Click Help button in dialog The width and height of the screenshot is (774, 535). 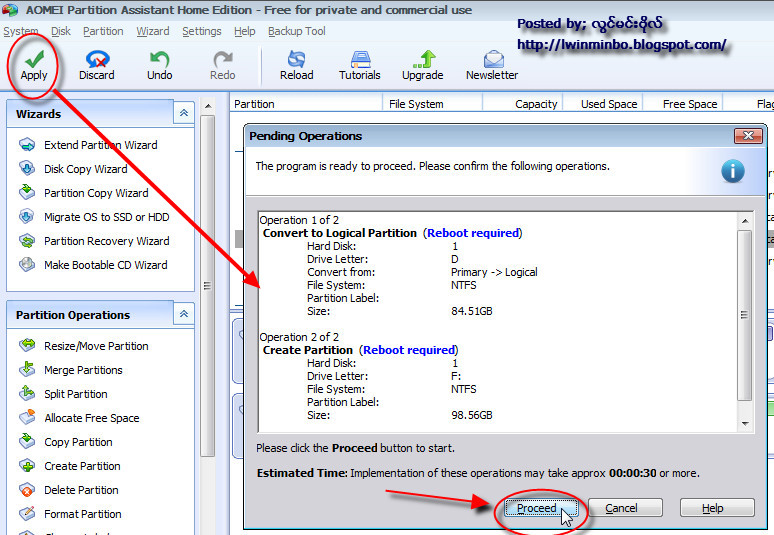[717, 508]
